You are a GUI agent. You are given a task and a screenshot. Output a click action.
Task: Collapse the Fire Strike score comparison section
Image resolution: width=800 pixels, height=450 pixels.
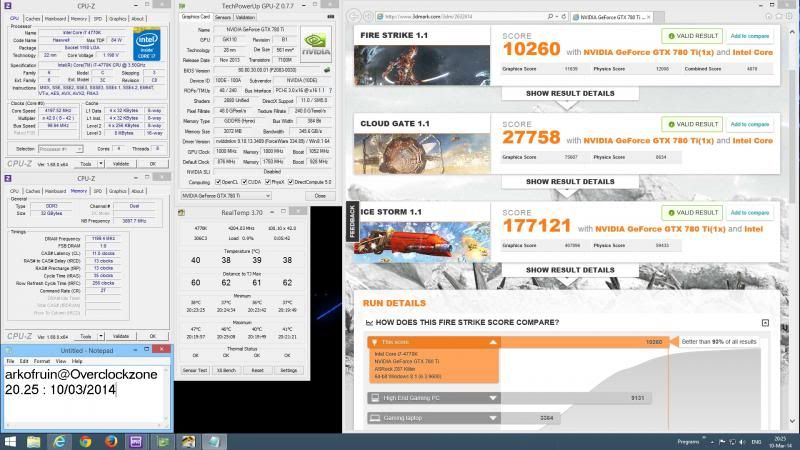tap(765, 322)
